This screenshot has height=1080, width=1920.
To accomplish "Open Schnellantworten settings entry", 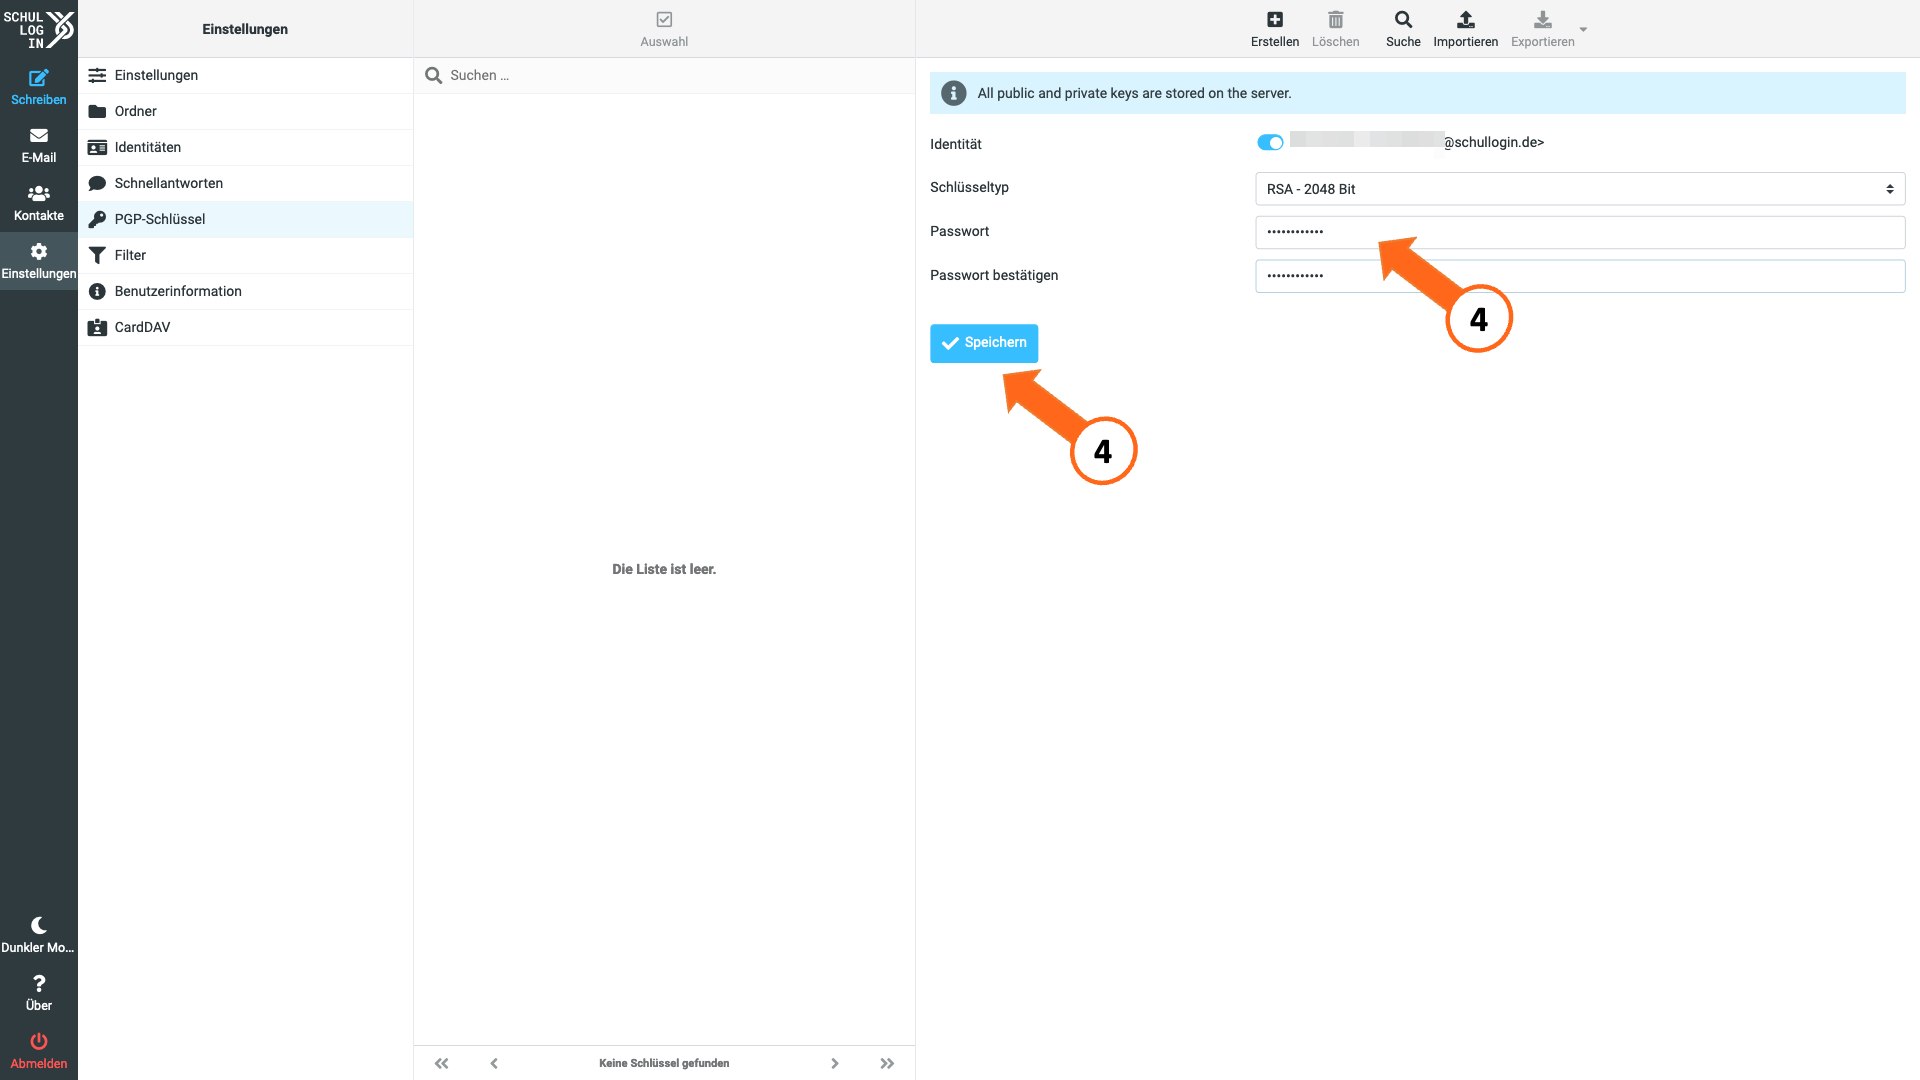I will tap(245, 183).
